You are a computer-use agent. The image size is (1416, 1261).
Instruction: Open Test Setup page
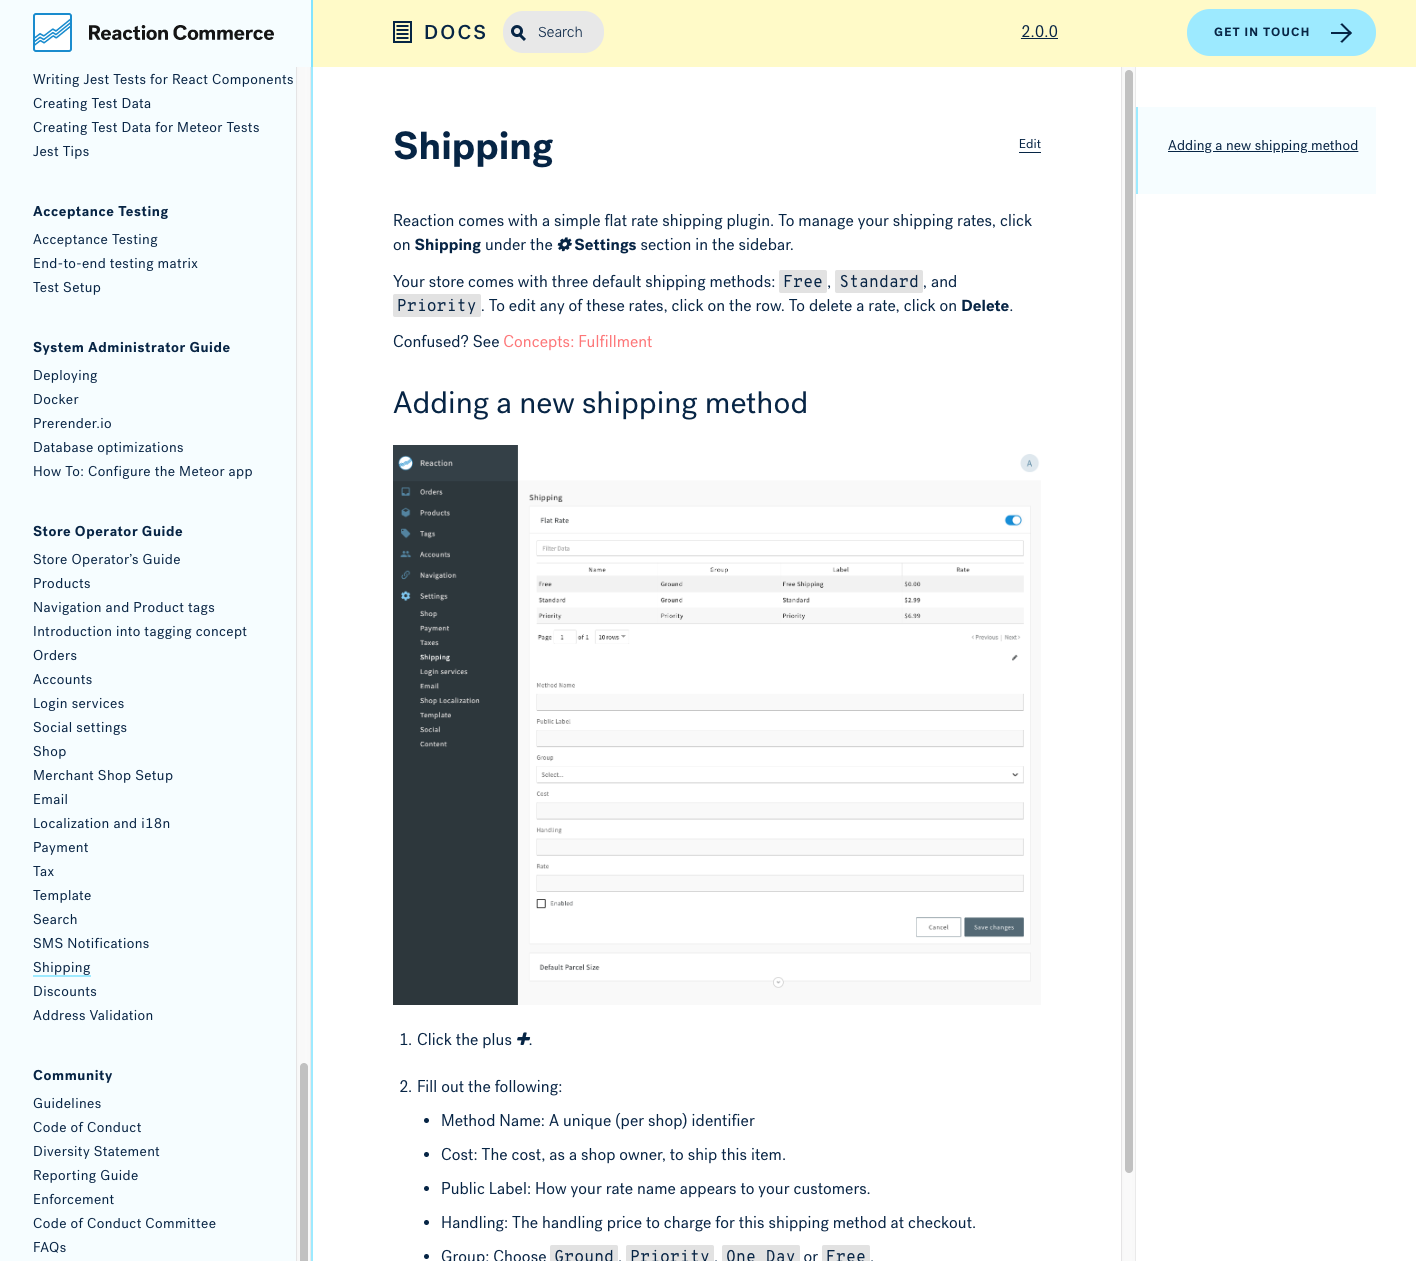click(x=67, y=288)
